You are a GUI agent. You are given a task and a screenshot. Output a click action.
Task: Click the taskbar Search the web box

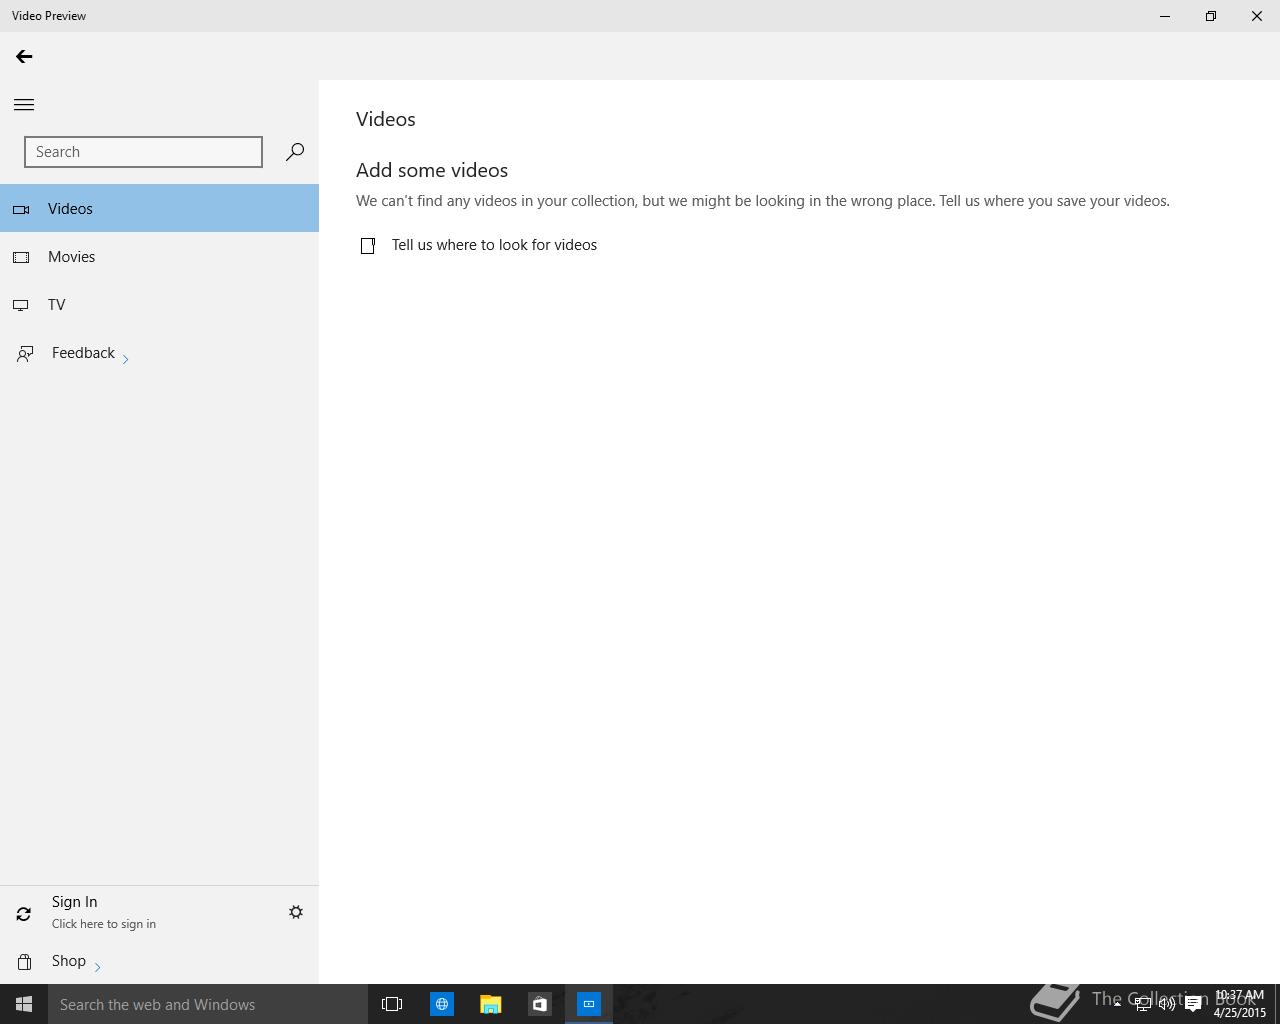coord(208,1004)
